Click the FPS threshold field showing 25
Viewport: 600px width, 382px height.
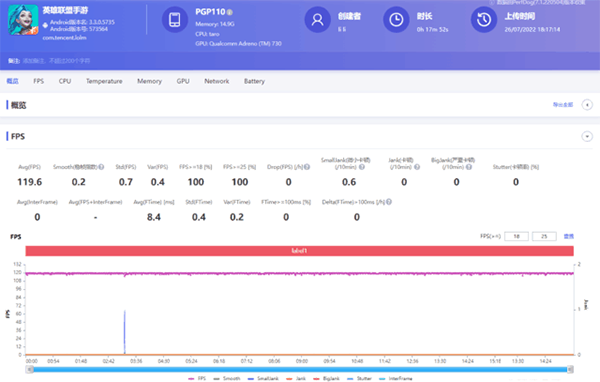tap(544, 236)
